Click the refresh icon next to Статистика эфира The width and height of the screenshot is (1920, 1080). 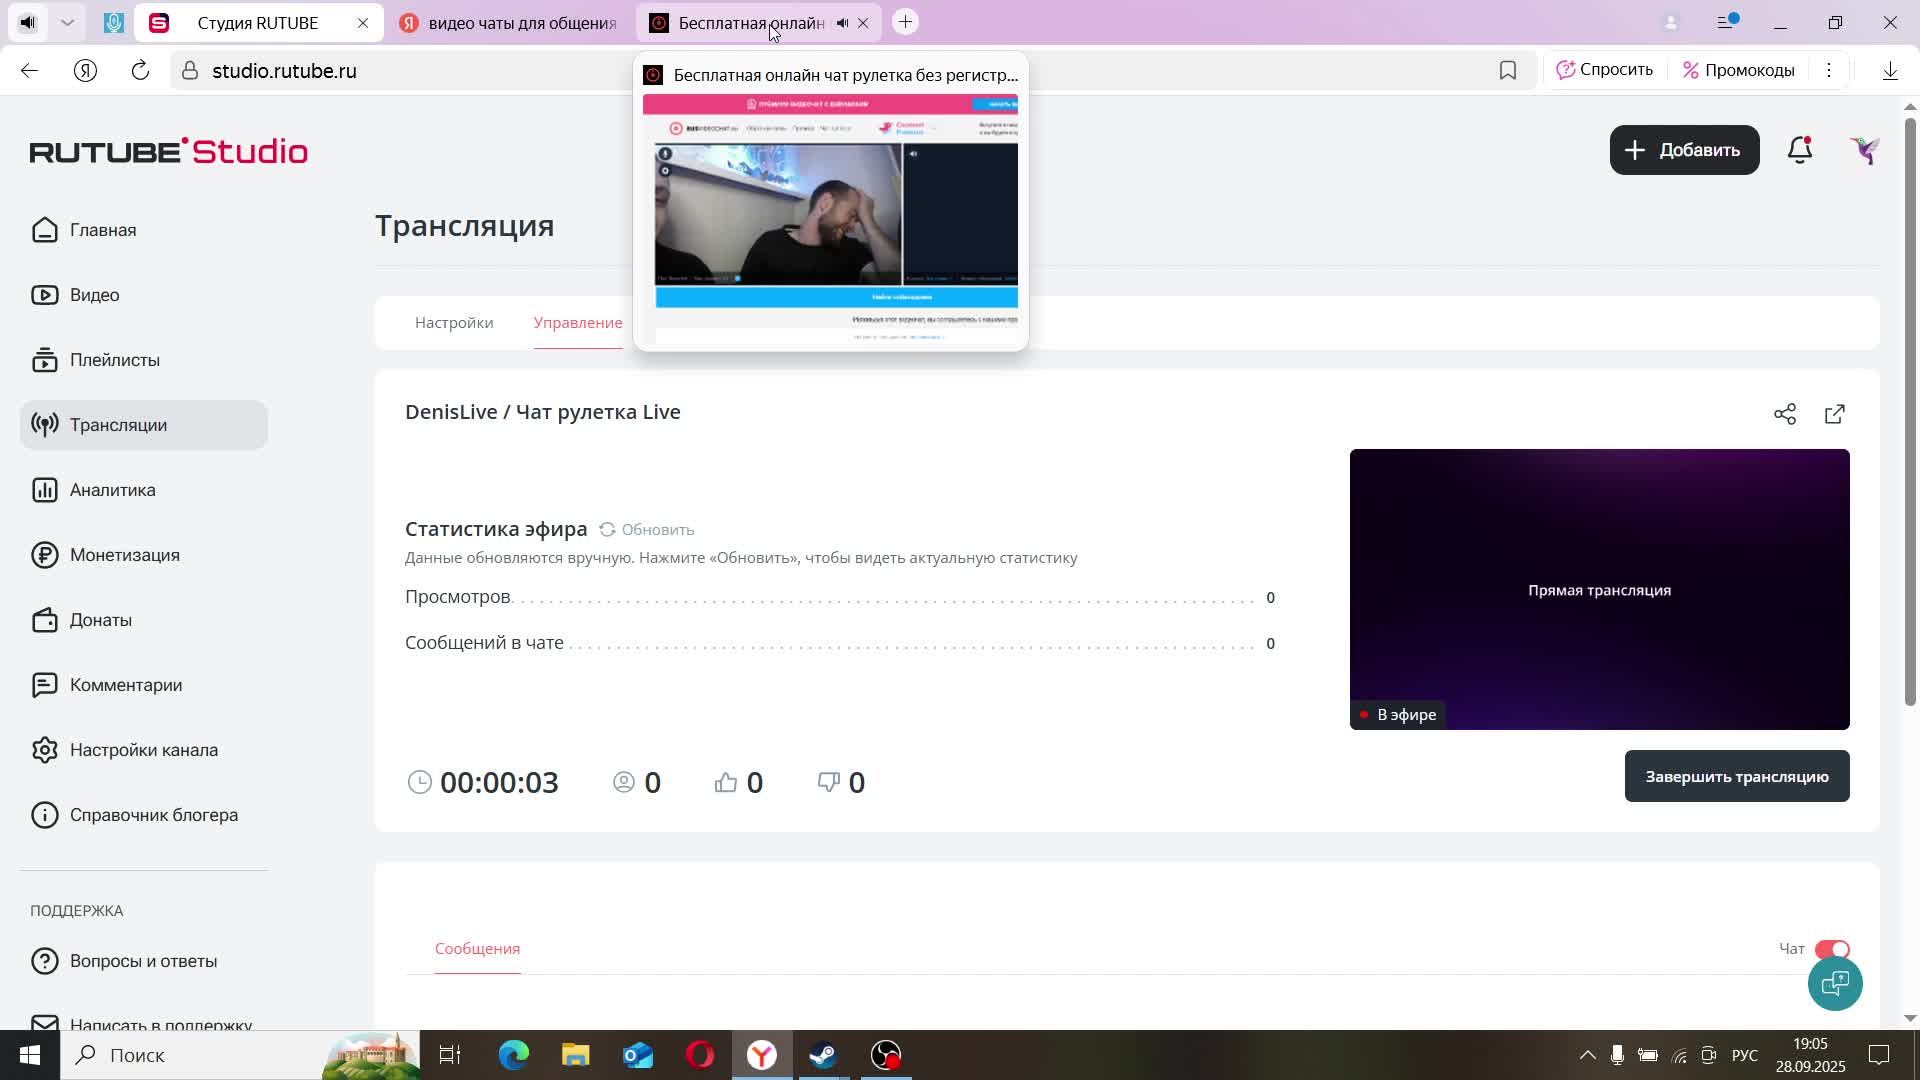coord(608,529)
